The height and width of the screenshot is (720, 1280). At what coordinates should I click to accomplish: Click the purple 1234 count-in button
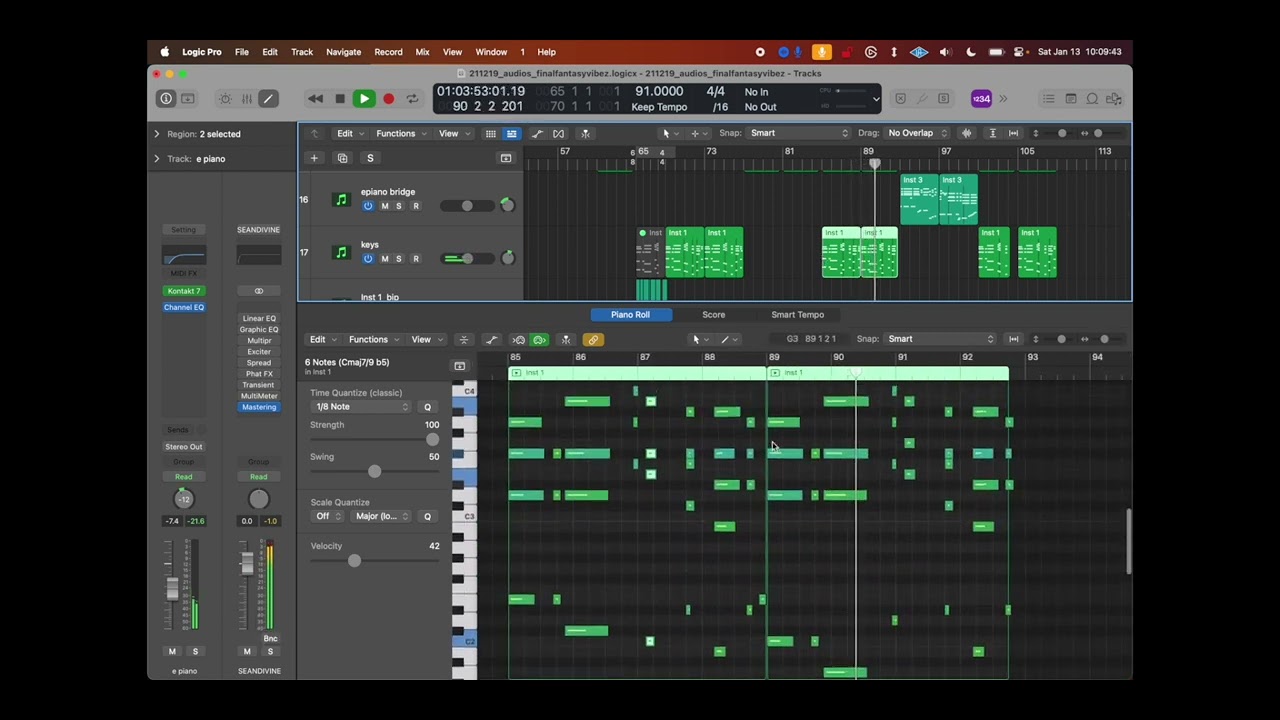pyautogui.click(x=981, y=99)
